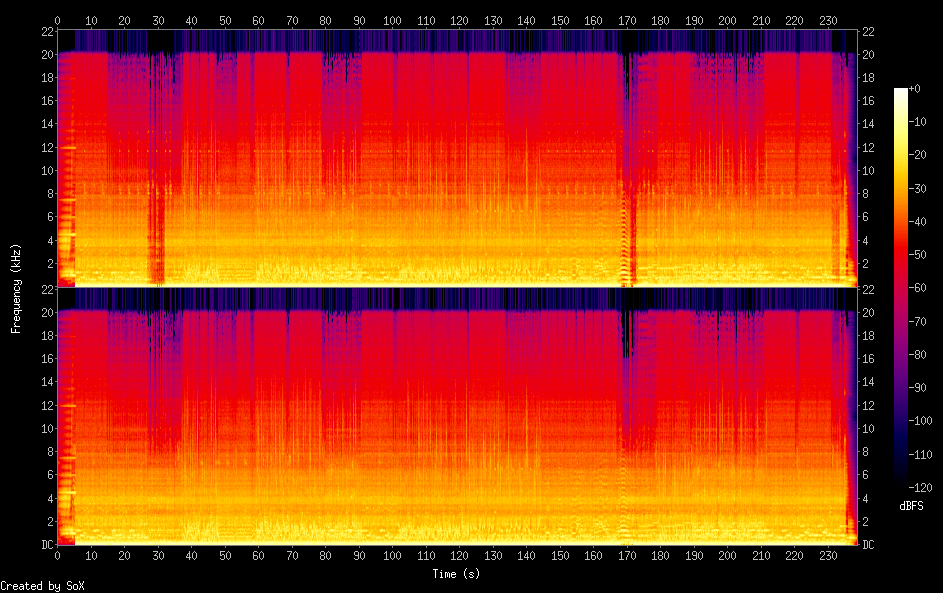
Task: Click the 20 kHz label right of upper channel
Action: [x=868, y=54]
